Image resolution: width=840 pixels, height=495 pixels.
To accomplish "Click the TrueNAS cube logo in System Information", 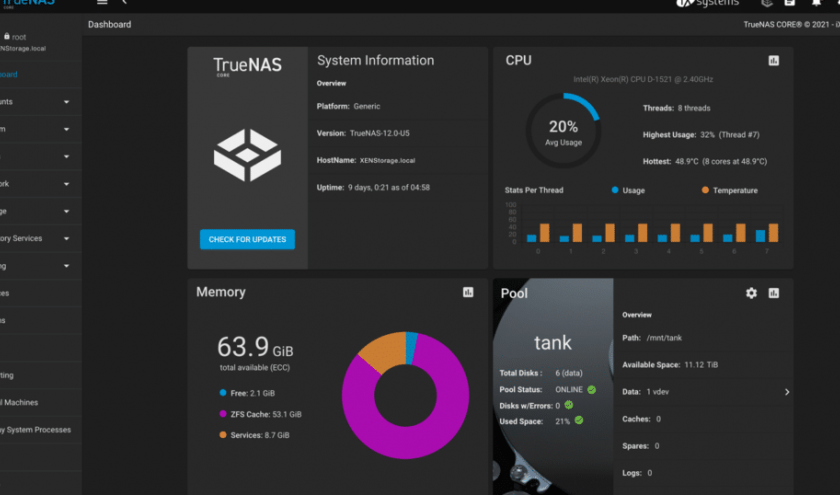I will pos(247,155).
